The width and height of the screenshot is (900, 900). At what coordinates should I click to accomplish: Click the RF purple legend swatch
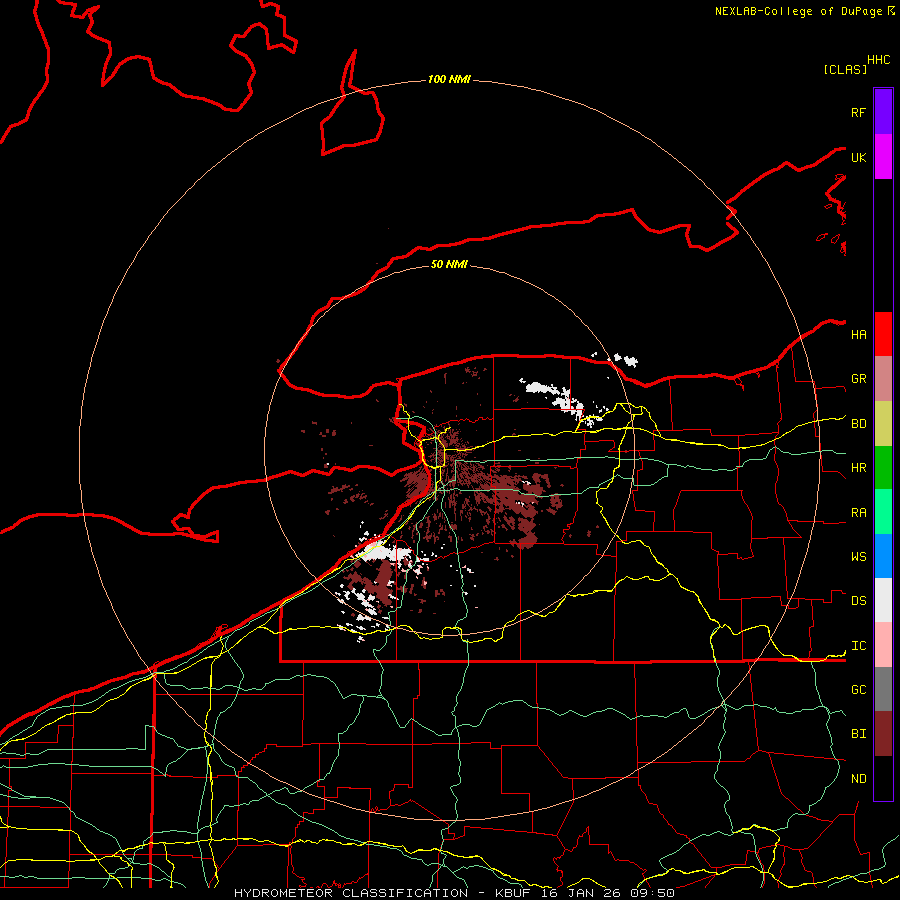(883, 112)
